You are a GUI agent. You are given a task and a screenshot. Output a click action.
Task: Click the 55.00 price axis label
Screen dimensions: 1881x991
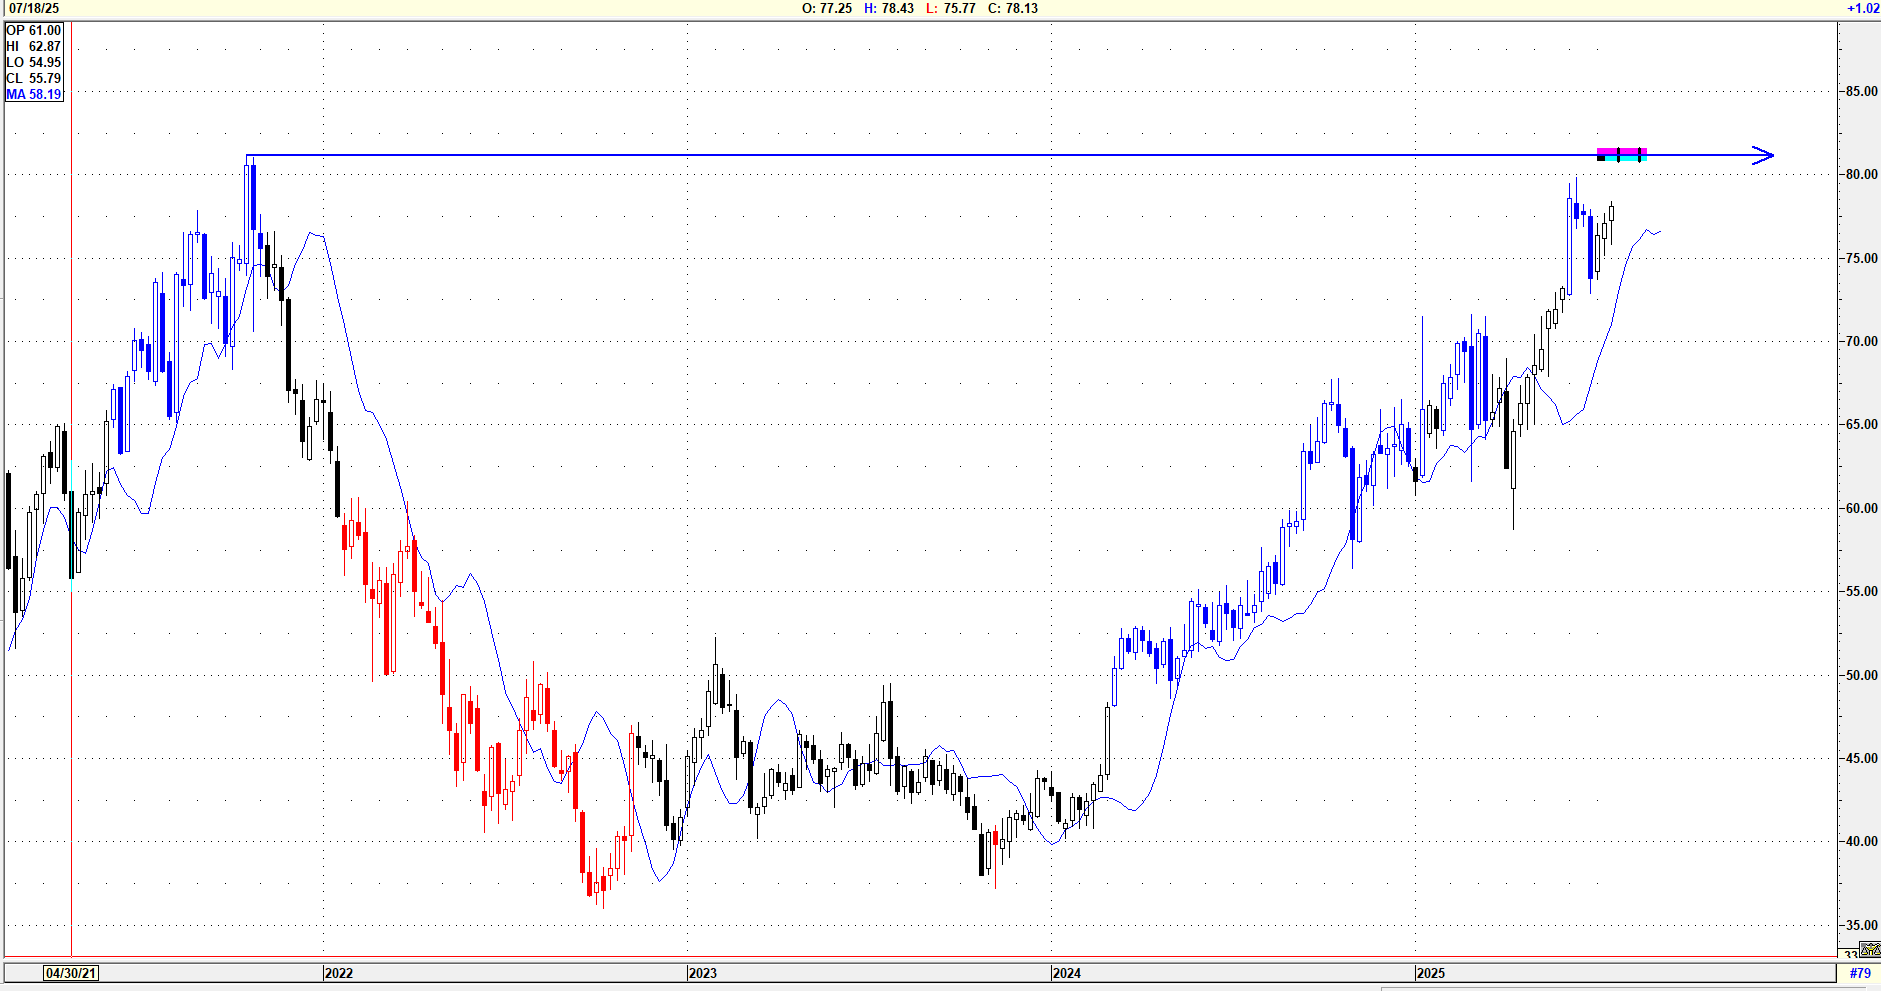pyautogui.click(x=1862, y=591)
